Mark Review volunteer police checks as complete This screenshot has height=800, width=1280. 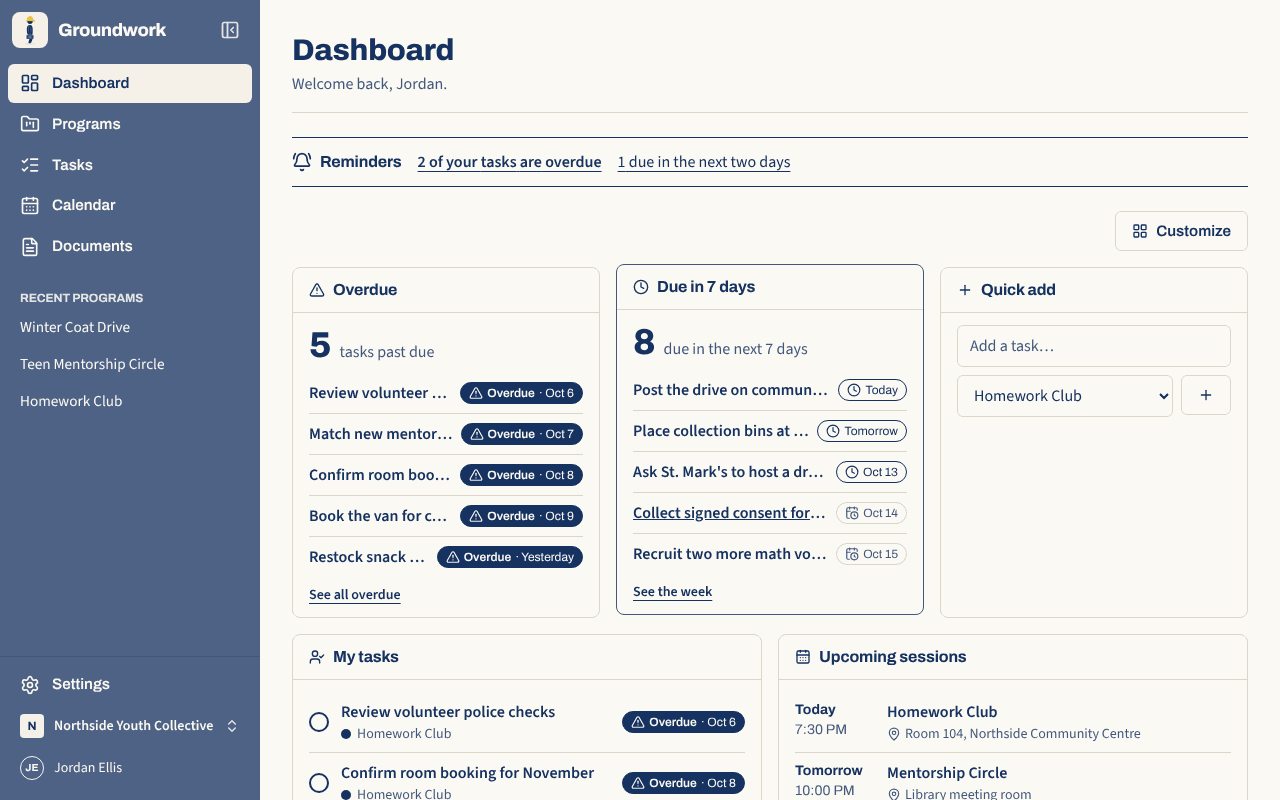click(319, 722)
